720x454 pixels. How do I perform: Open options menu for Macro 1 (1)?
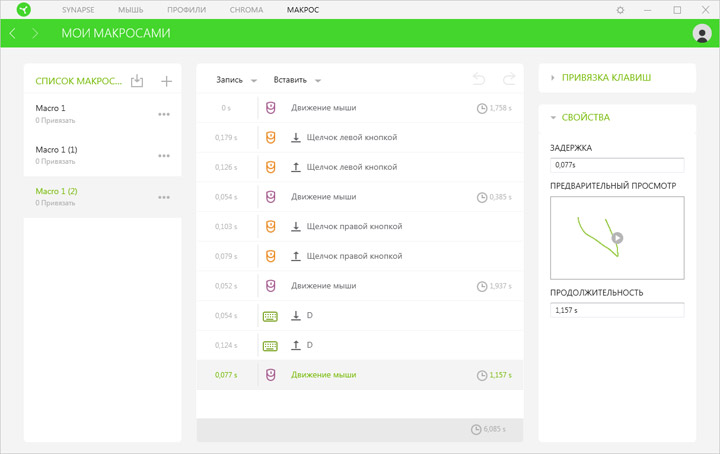(164, 156)
